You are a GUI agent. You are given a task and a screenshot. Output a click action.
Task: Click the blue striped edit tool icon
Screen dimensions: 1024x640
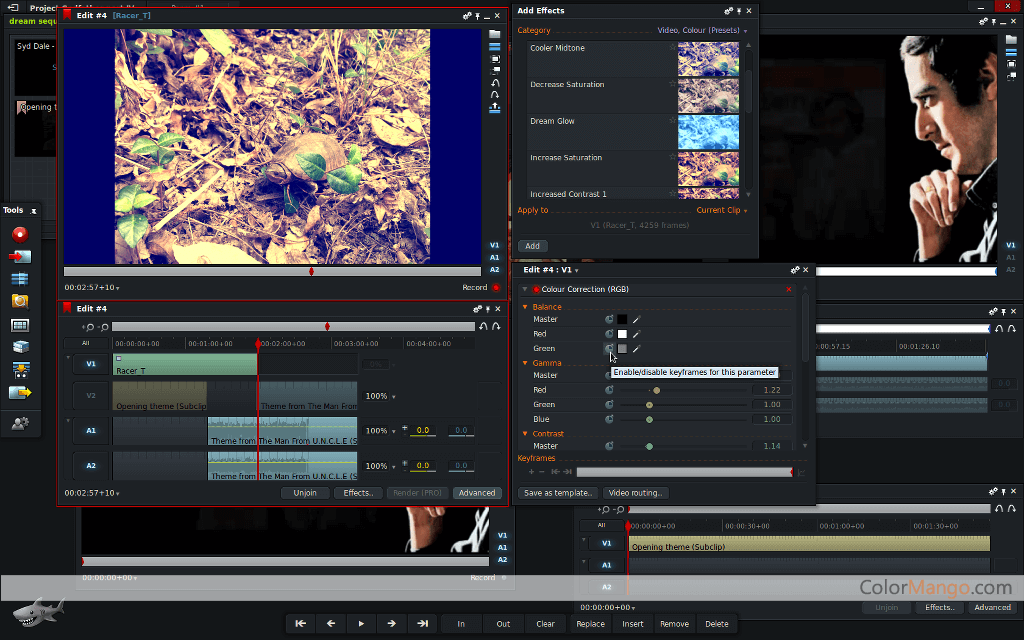pos(20,279)
